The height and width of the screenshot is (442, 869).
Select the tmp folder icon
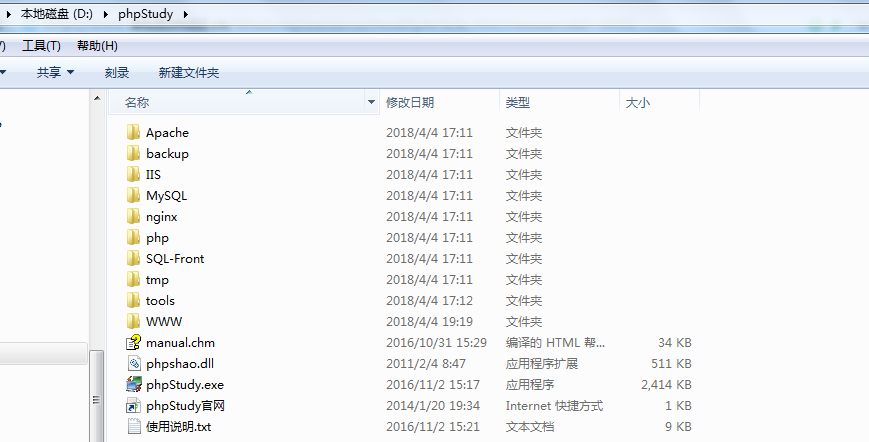point(133,280)
